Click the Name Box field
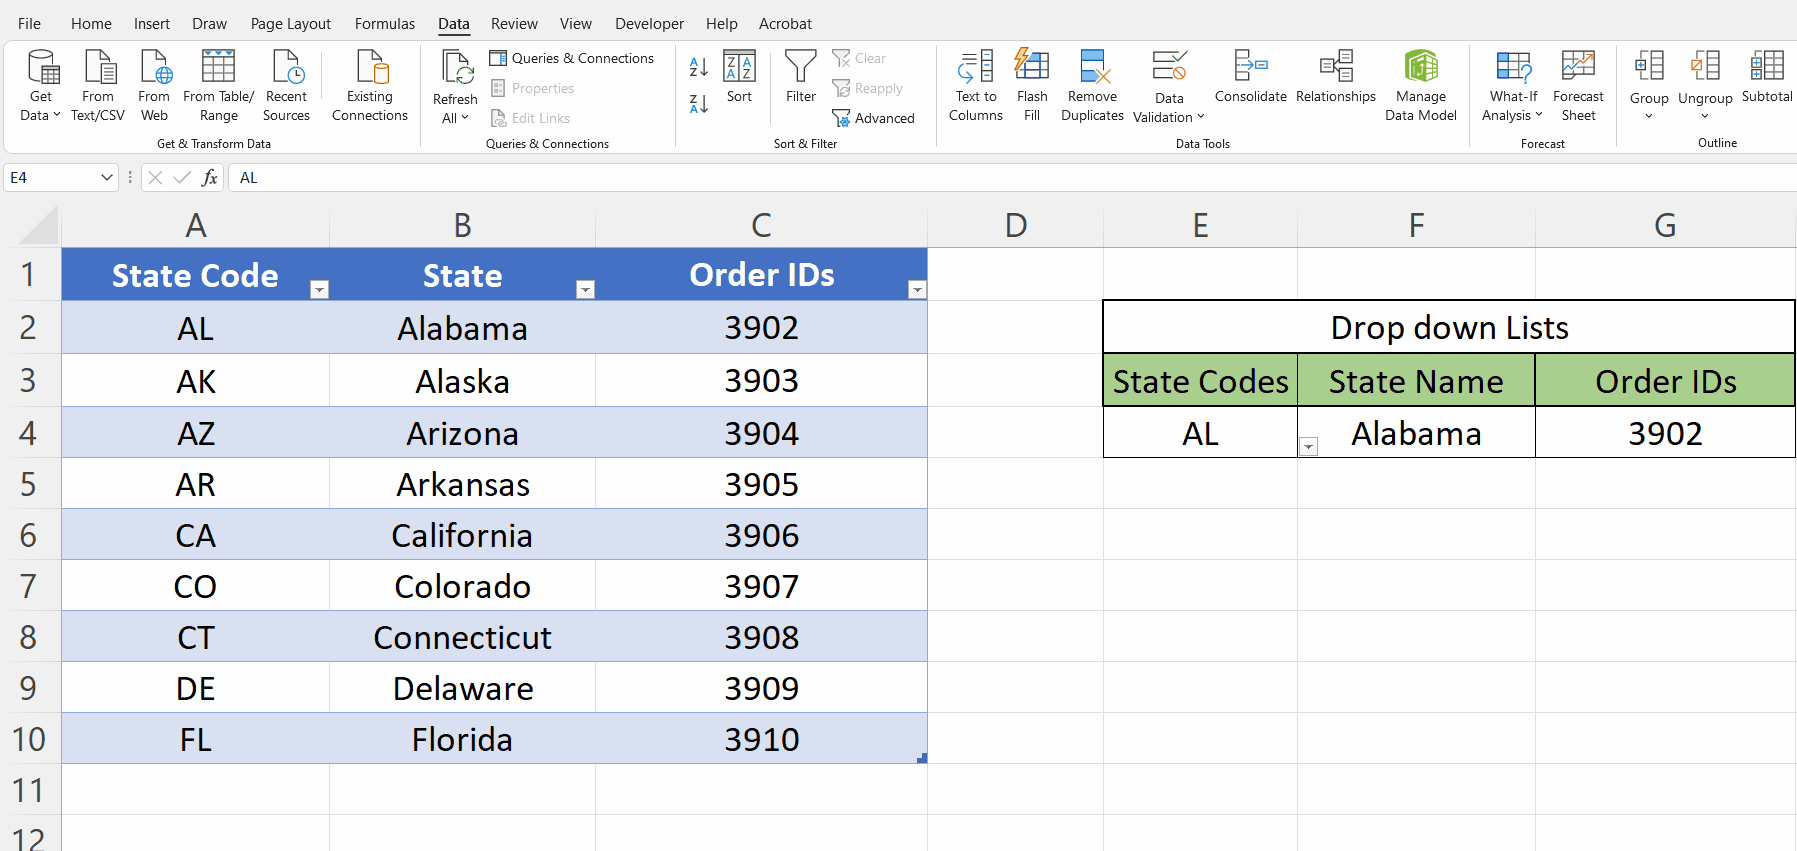The image size is (1797, 851). coord(50,177)
